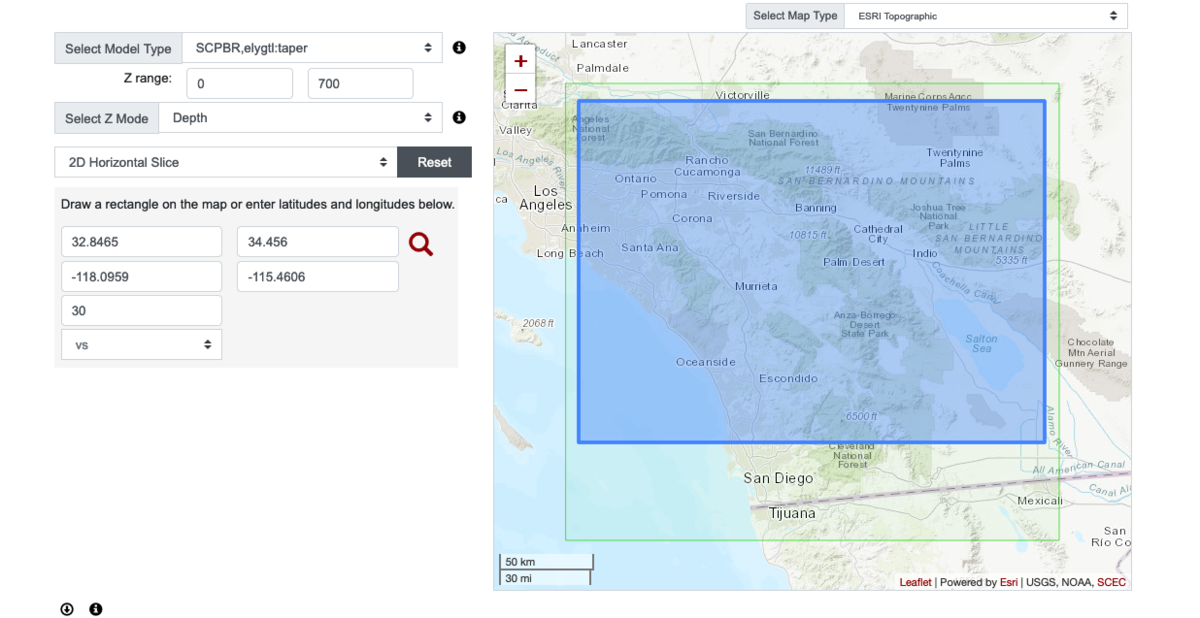This screenshot has width=1200, height=618.
Task: Follow the Esri attribution link
Action: 1008,582
